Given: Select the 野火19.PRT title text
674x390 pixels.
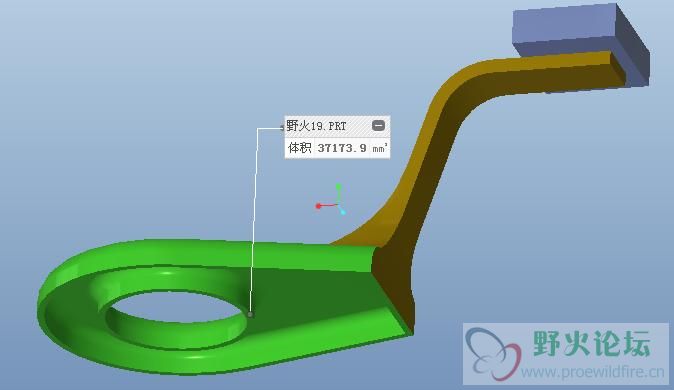Looking at the screenshot, I should point(316,126).
